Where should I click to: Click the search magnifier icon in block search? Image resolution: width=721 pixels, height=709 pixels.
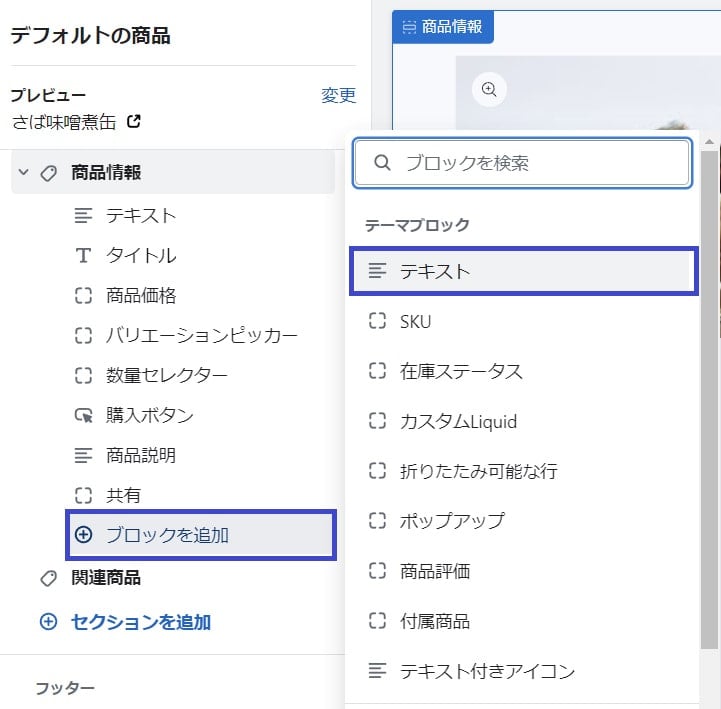(x=382, y=163)
